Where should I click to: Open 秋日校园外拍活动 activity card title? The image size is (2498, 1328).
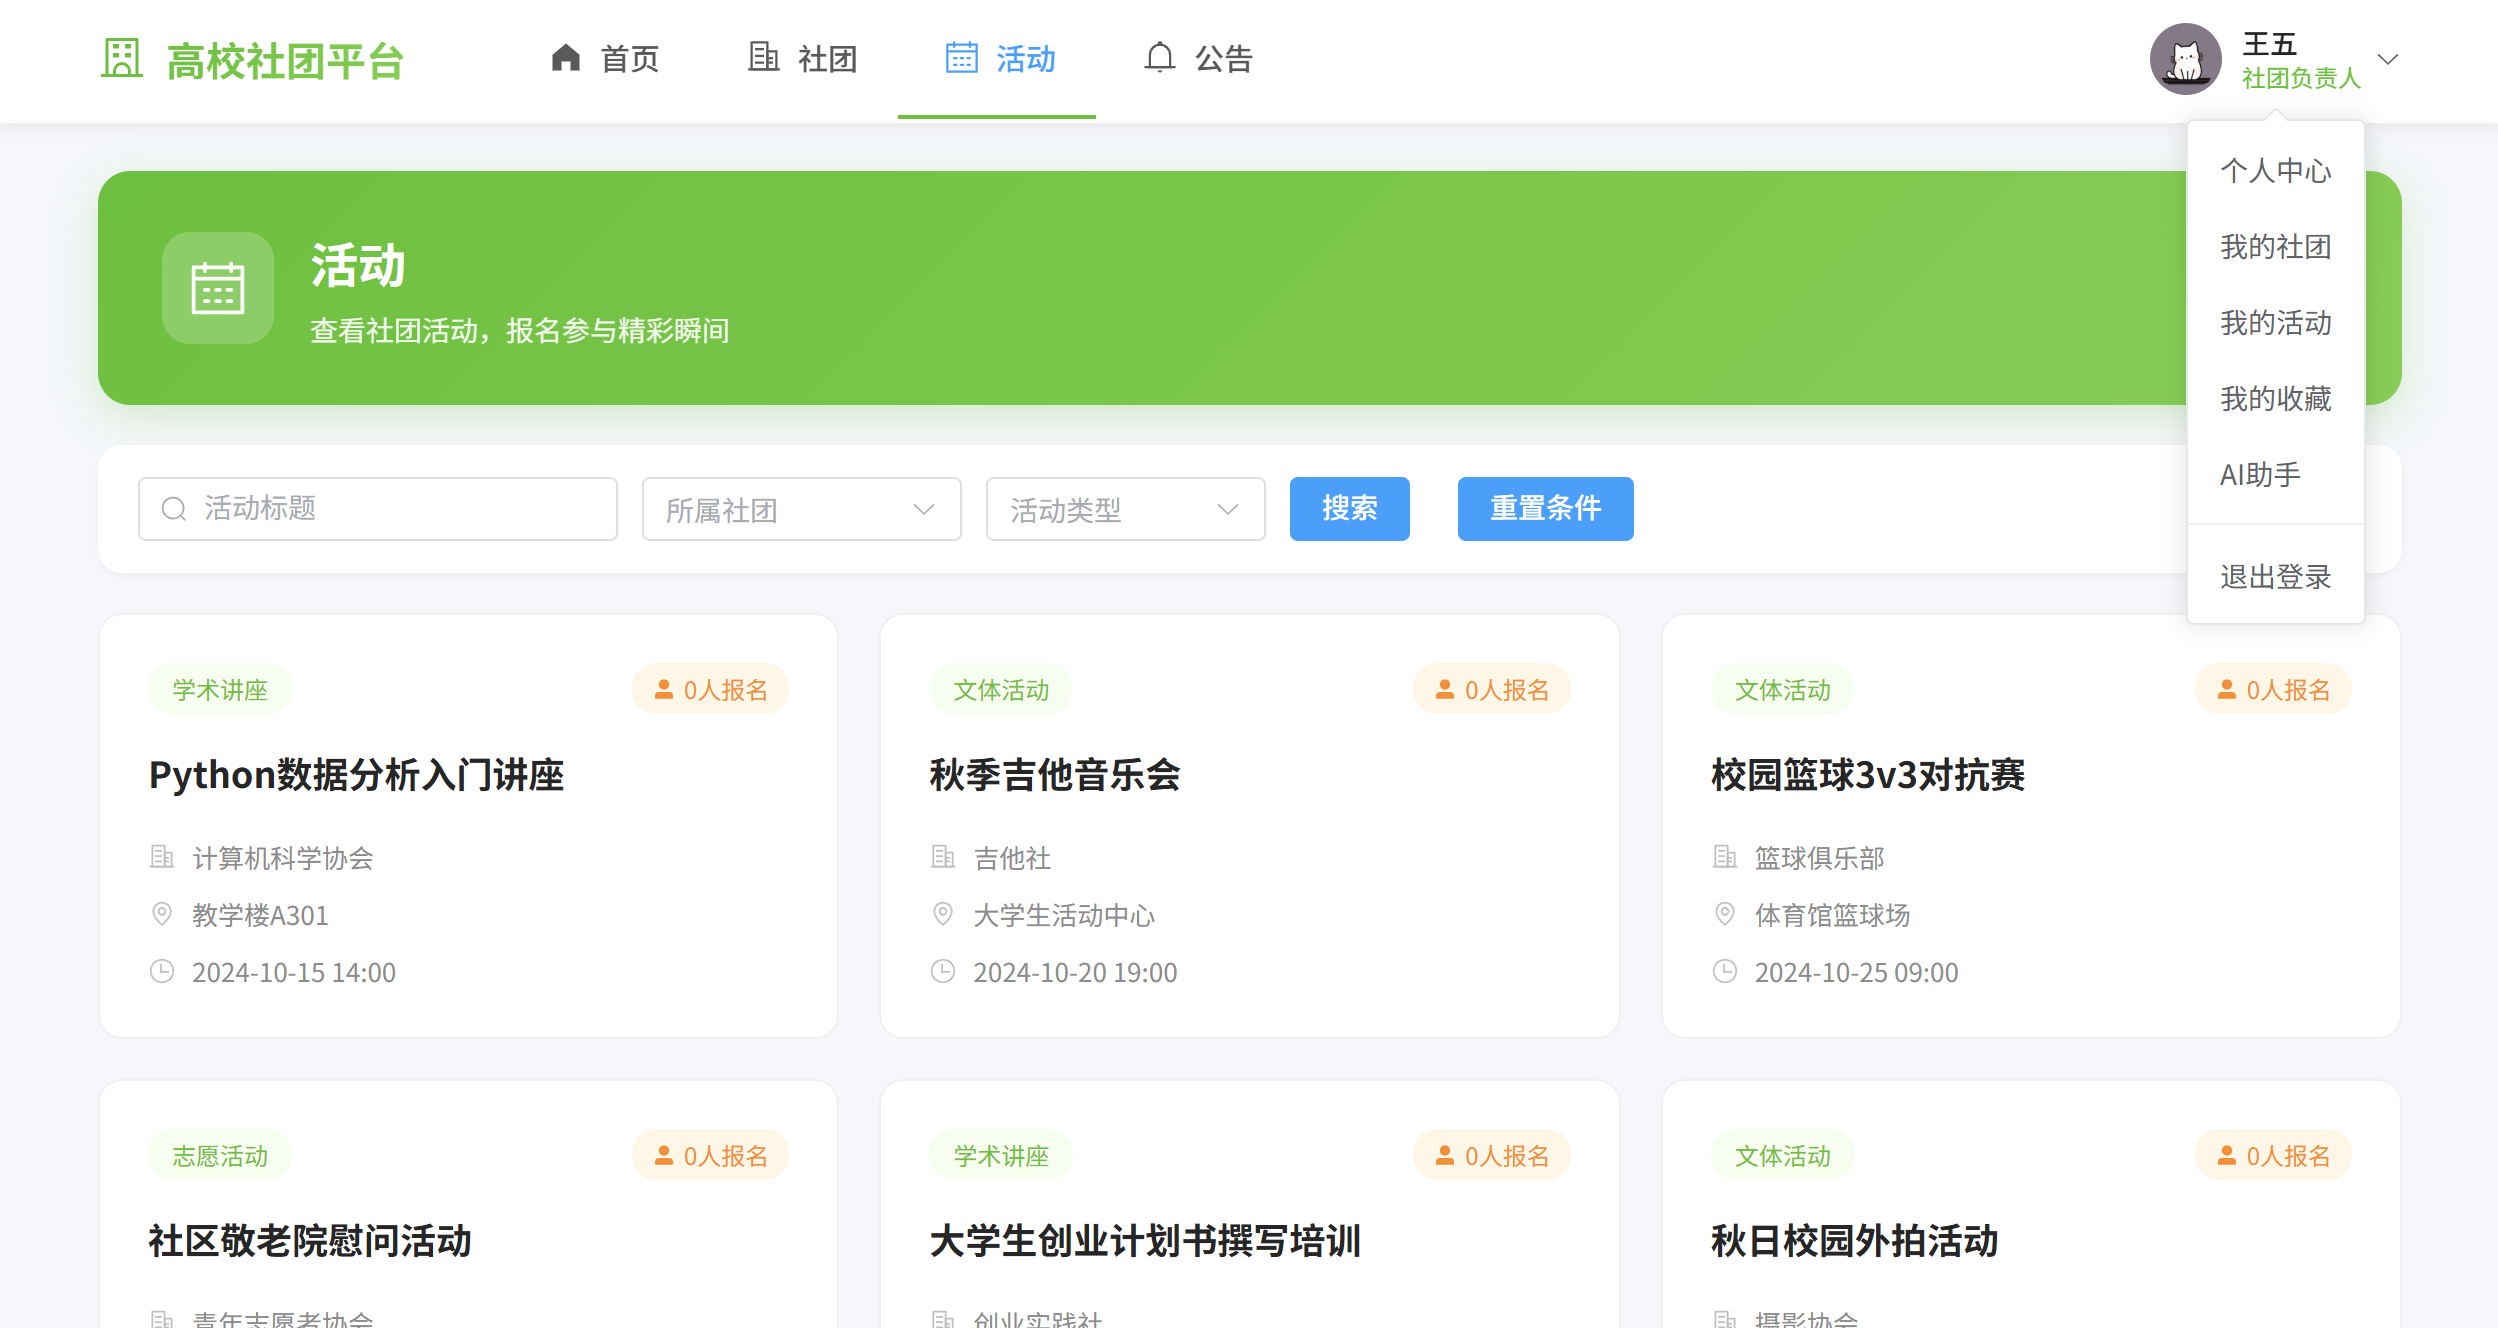[x=1855, y=1241]
